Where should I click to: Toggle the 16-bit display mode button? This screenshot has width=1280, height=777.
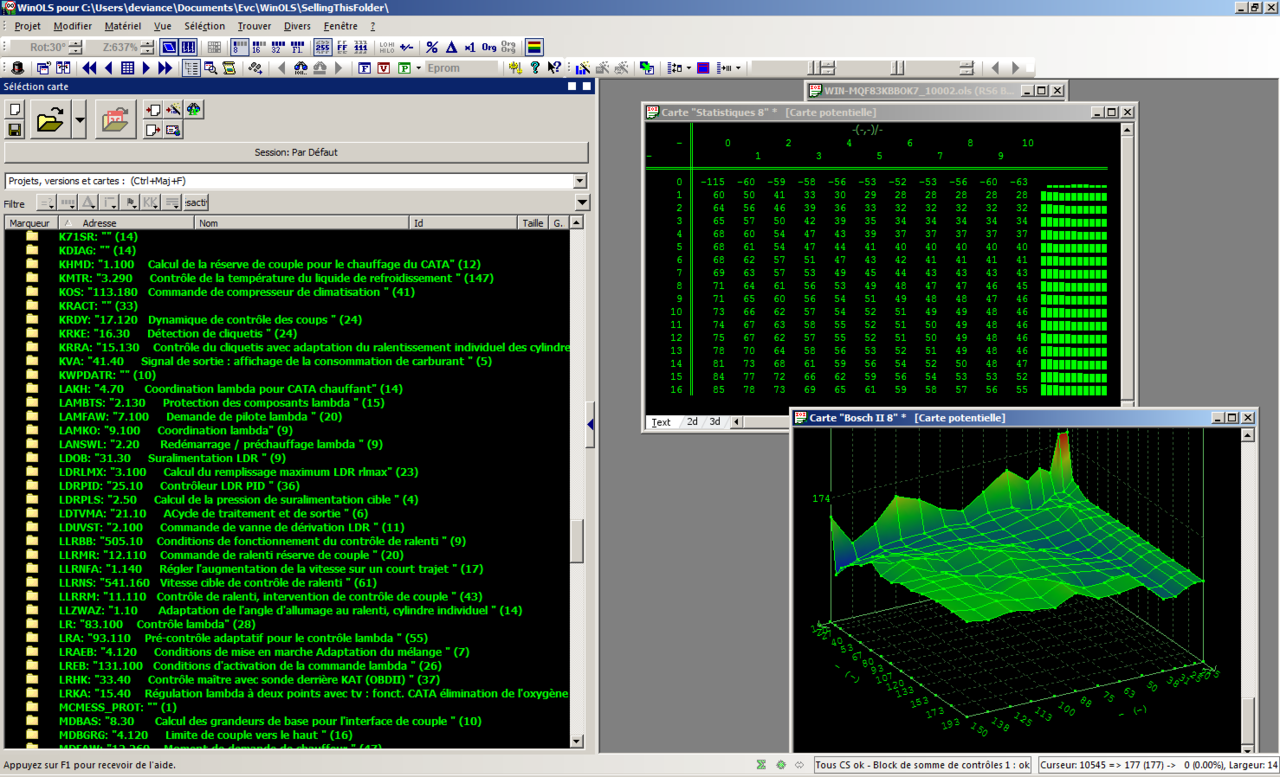coord(259,47)
